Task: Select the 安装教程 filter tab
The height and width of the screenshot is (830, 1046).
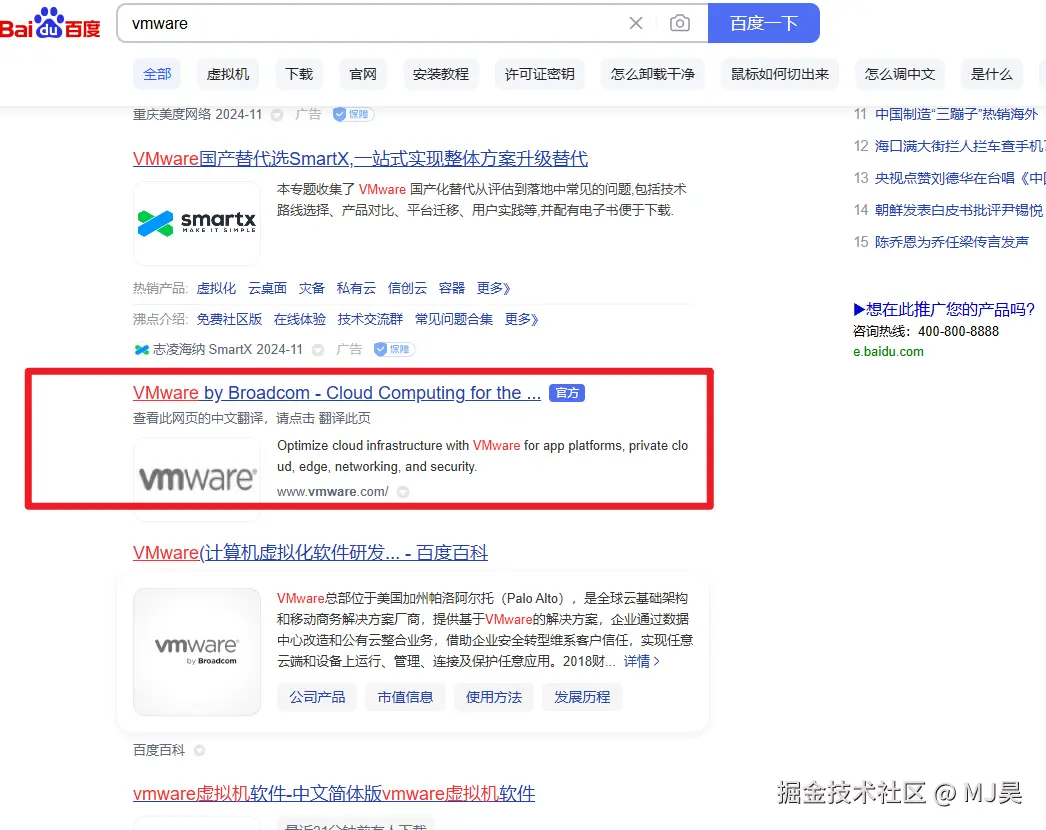Action: tap(440, 74)
